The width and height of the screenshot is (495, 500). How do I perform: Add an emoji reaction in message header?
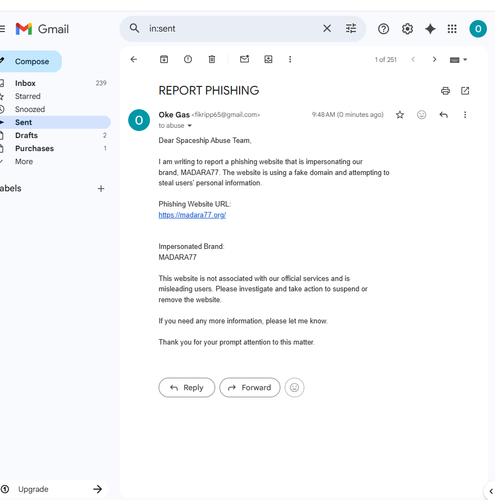422,115
